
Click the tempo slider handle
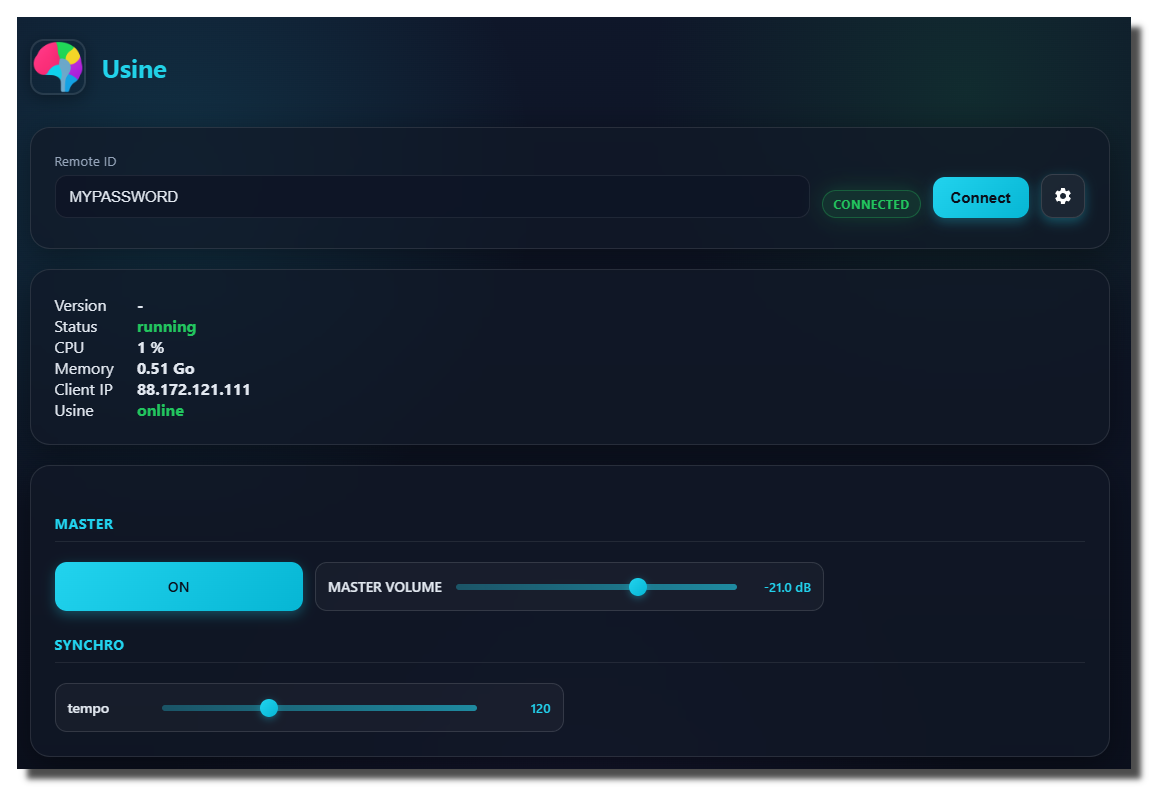269,708
